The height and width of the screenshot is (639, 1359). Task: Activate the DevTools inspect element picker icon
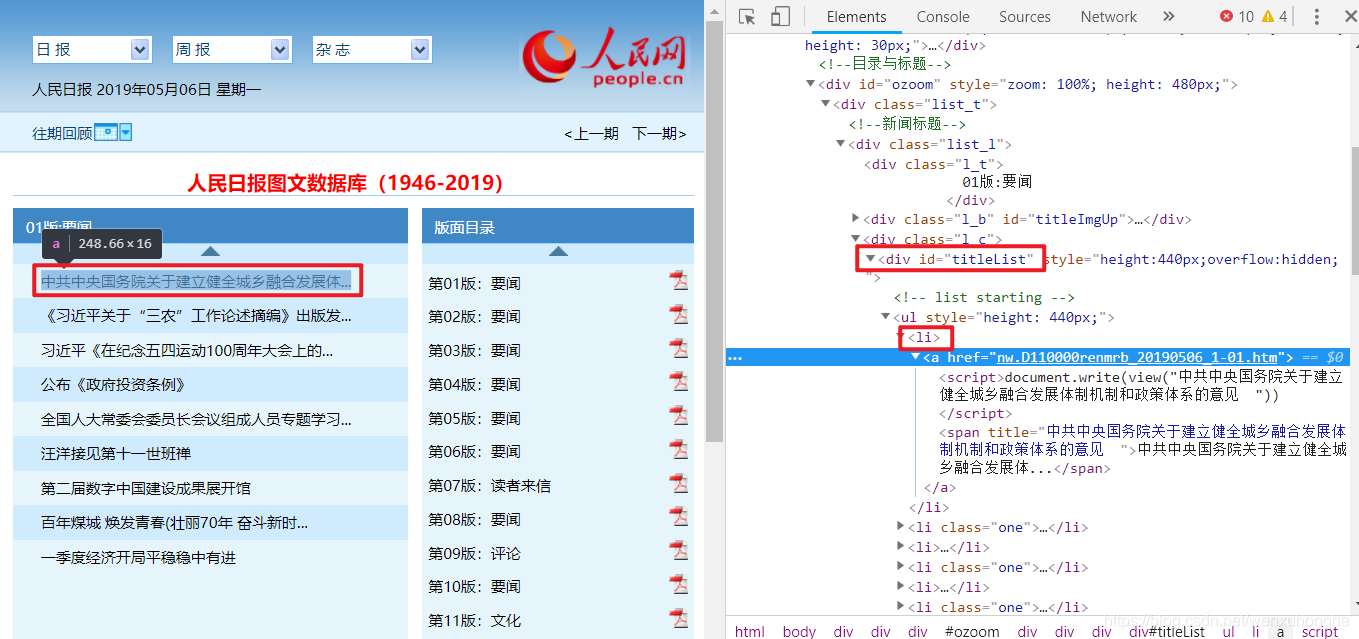coord(746,16)
